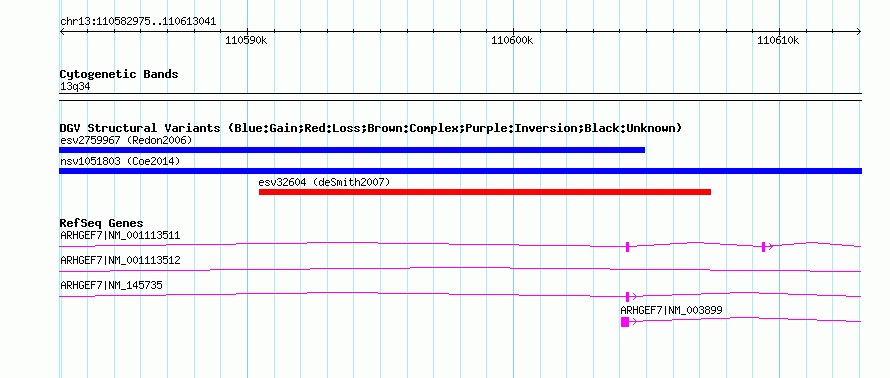Click the 110610k ruler label
890x378 pixels.
[778, 40]
